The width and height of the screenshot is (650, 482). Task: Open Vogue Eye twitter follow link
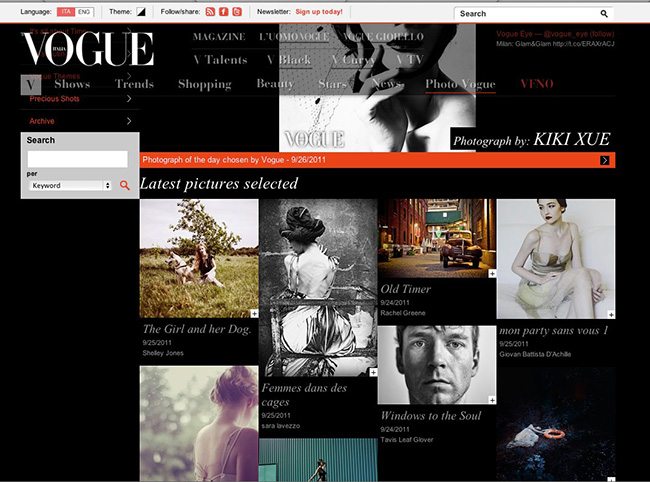(x=555, y=34)
